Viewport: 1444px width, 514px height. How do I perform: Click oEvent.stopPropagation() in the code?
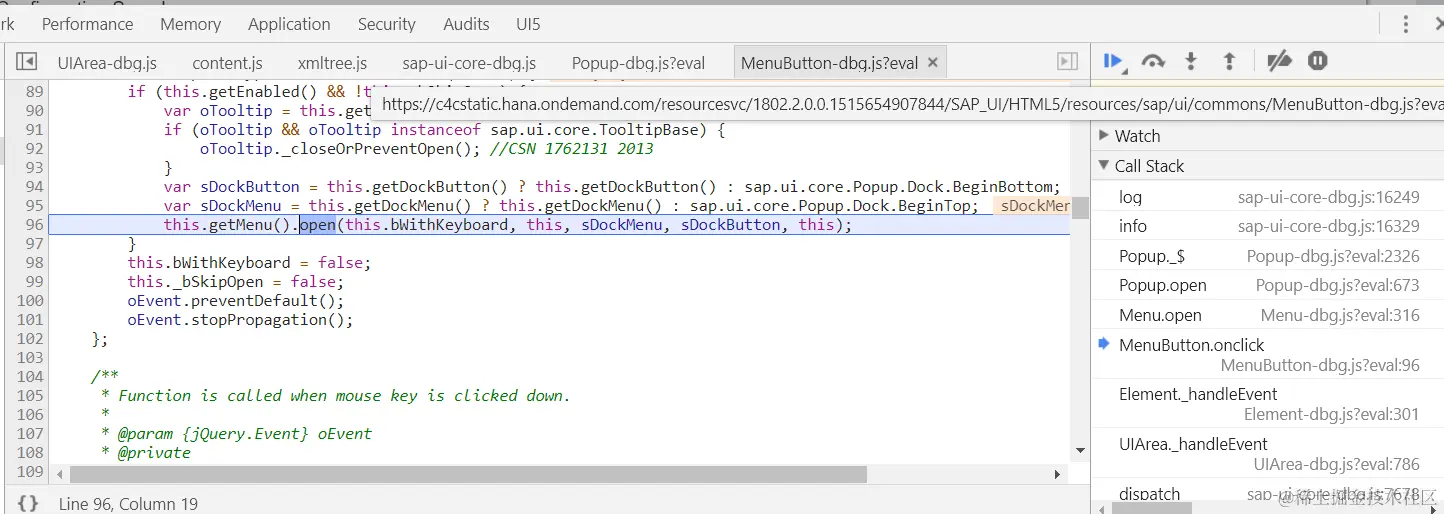pyautogui.click(x=240, y=320)
